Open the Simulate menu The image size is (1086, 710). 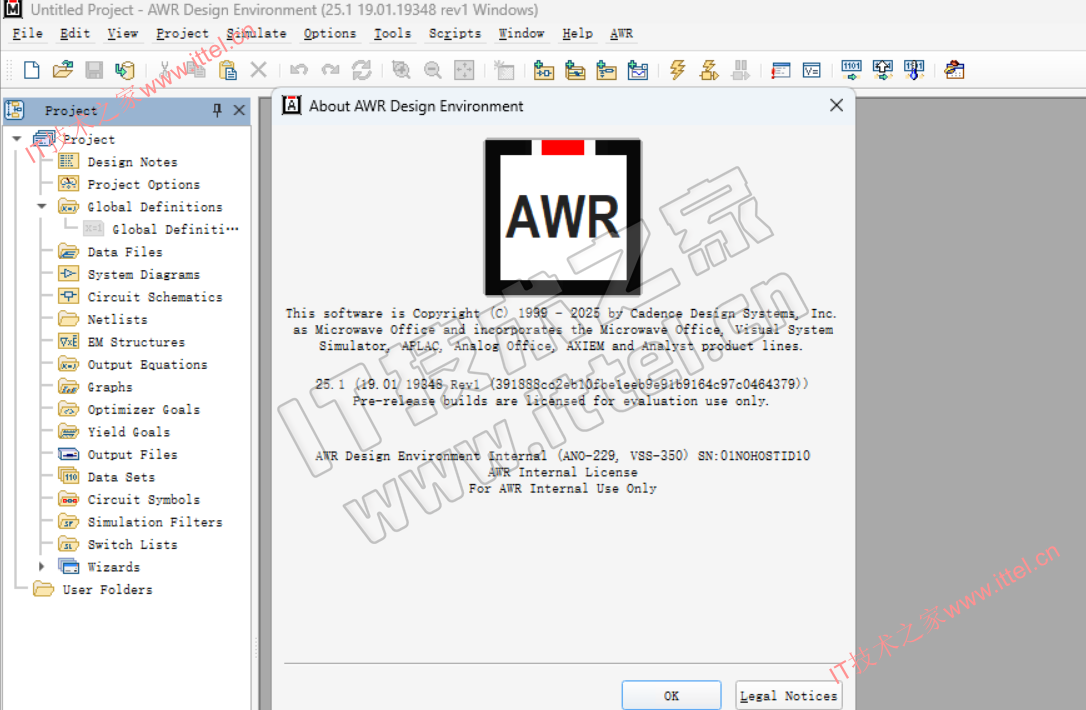click(x=257, y=33)
